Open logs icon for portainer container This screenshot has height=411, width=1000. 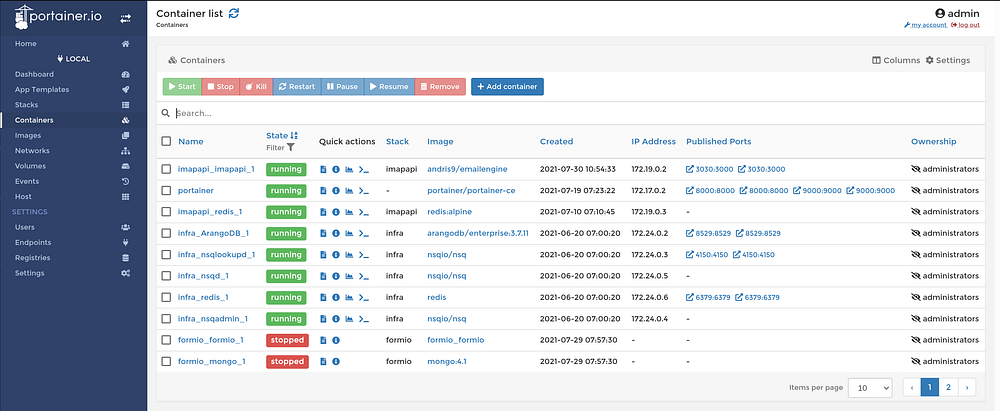pos(324,191)
